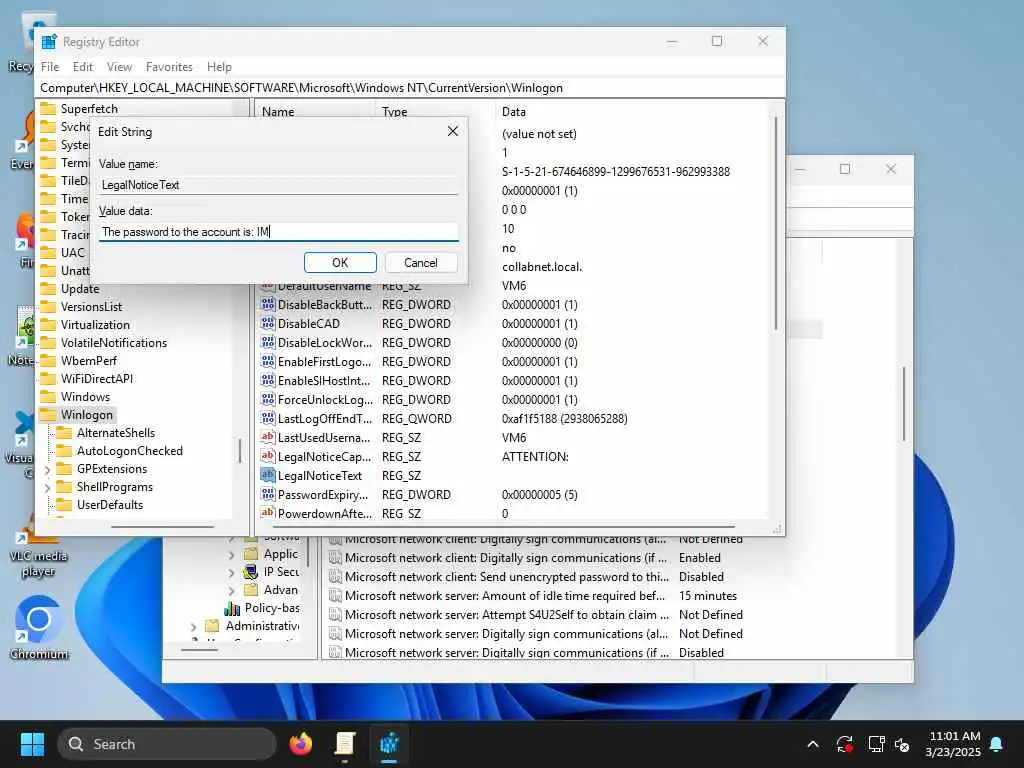Expand the Administrative node in background window

click(x=193, y=627)
